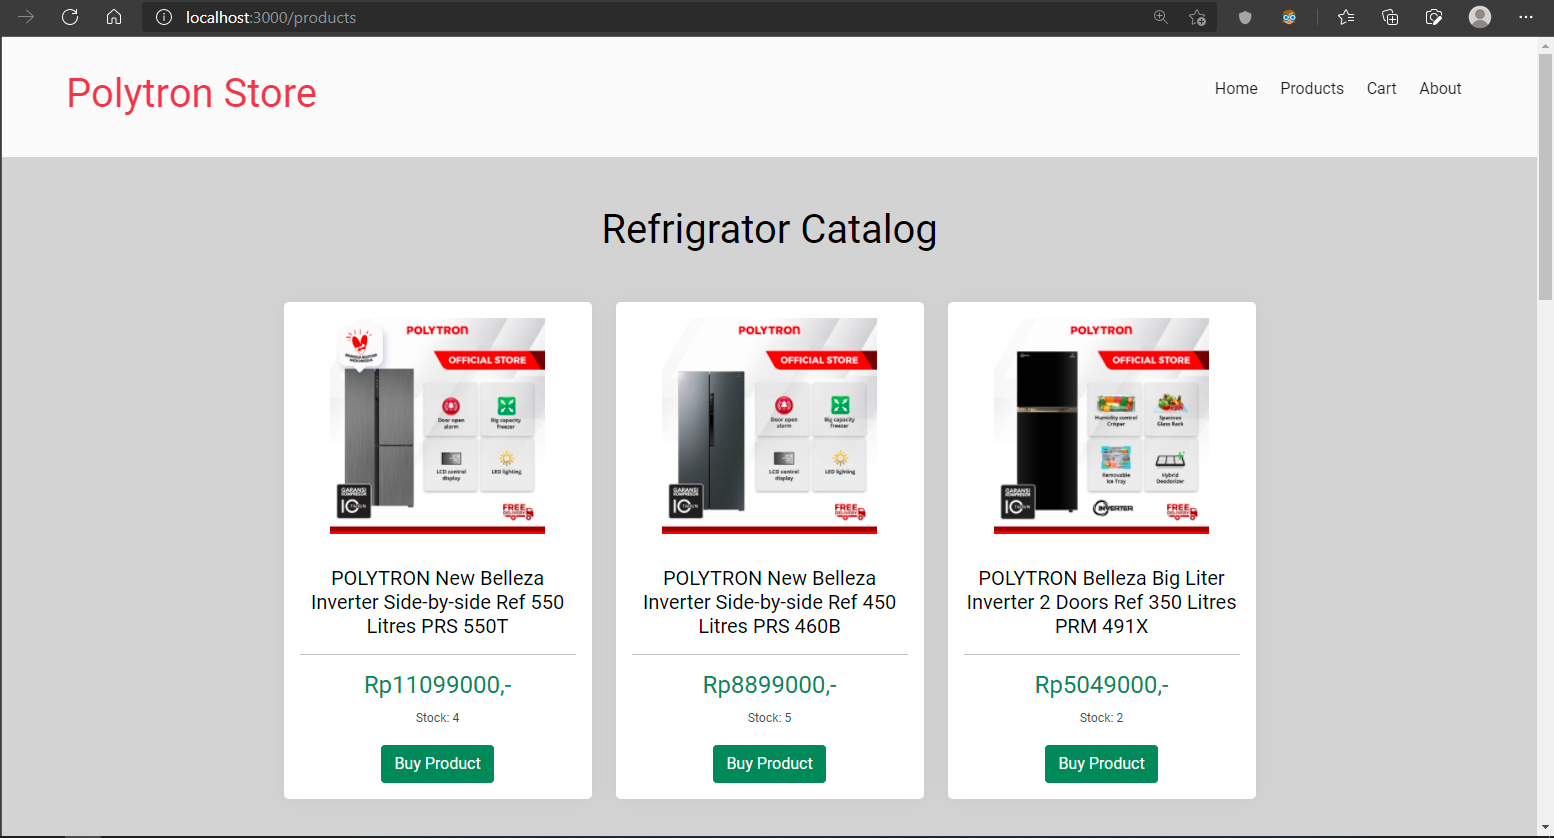This screenshot has height=838, width=1554.
Task: Open Products in the navigation bar
Action: 1311,88
